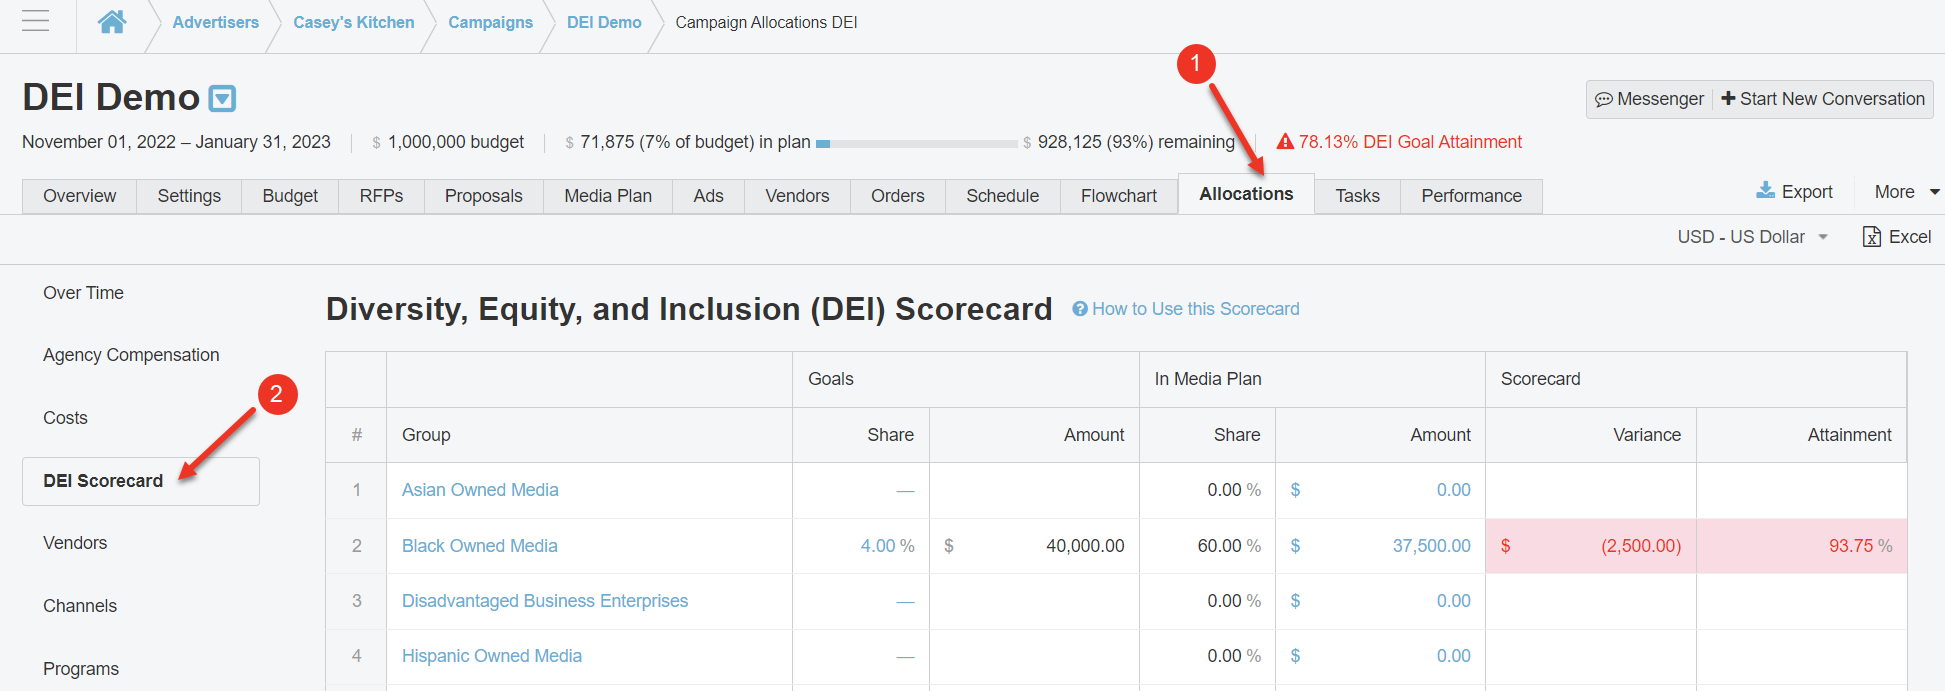Click the 60.00 % plan share cell

[1207, 546]
